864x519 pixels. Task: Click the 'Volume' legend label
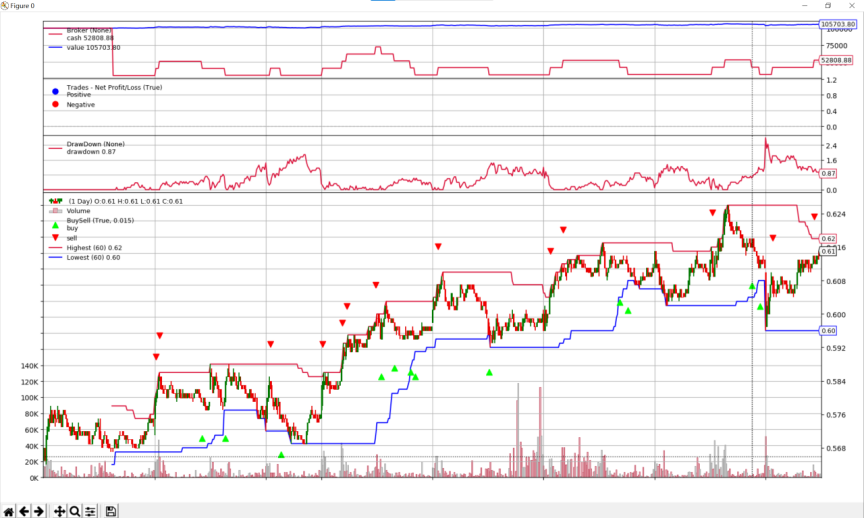[x=78, y=210]
